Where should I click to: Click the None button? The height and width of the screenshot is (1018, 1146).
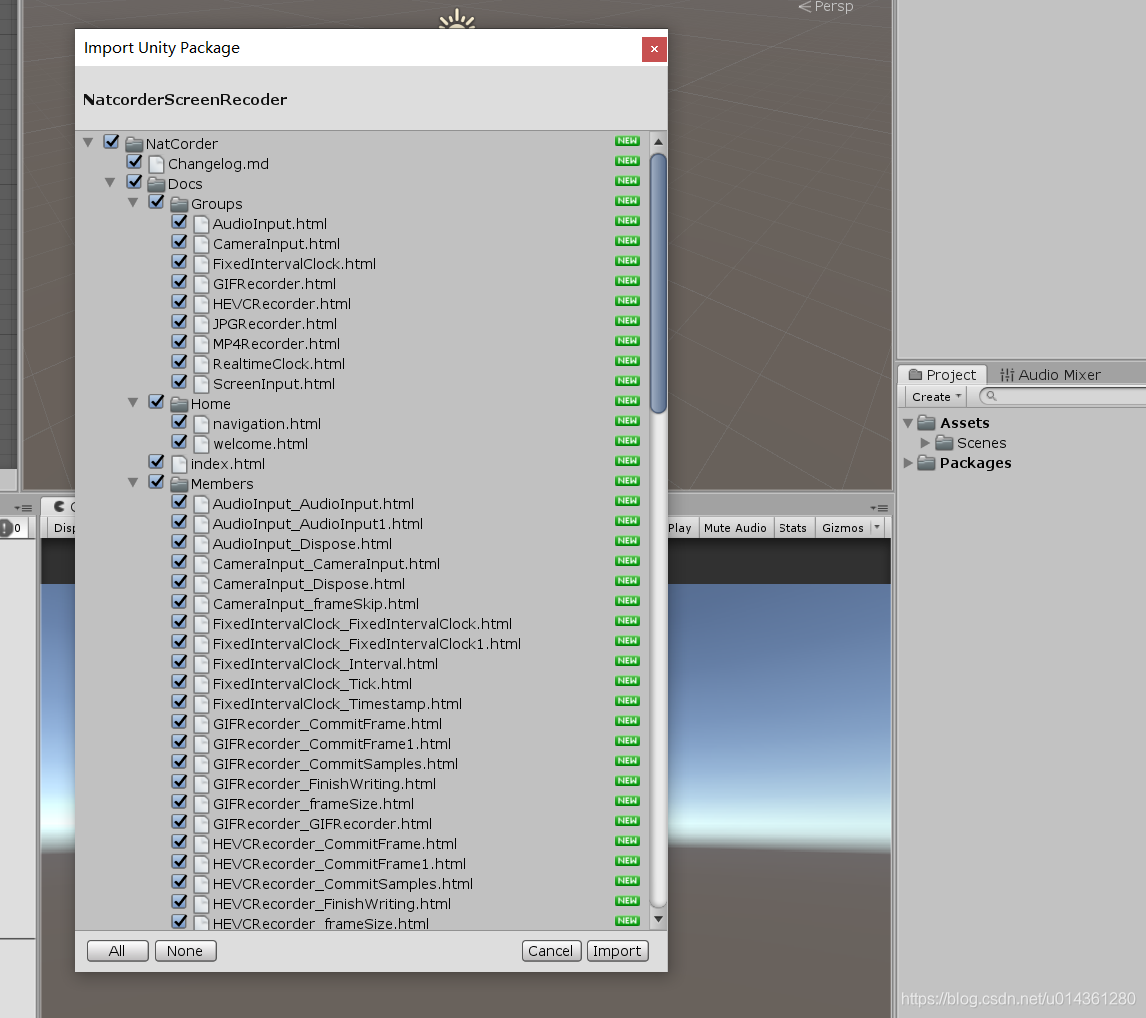click(x=185, y=951)
